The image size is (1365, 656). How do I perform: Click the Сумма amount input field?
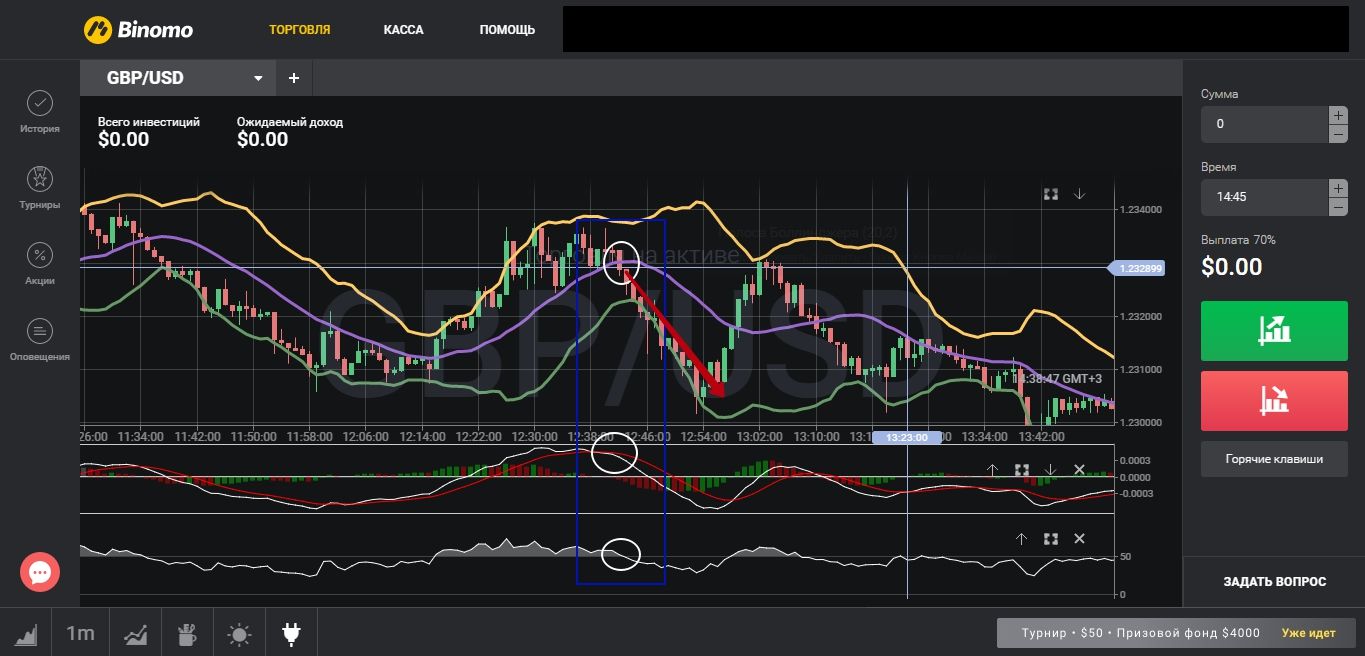tap(1264, 124)
